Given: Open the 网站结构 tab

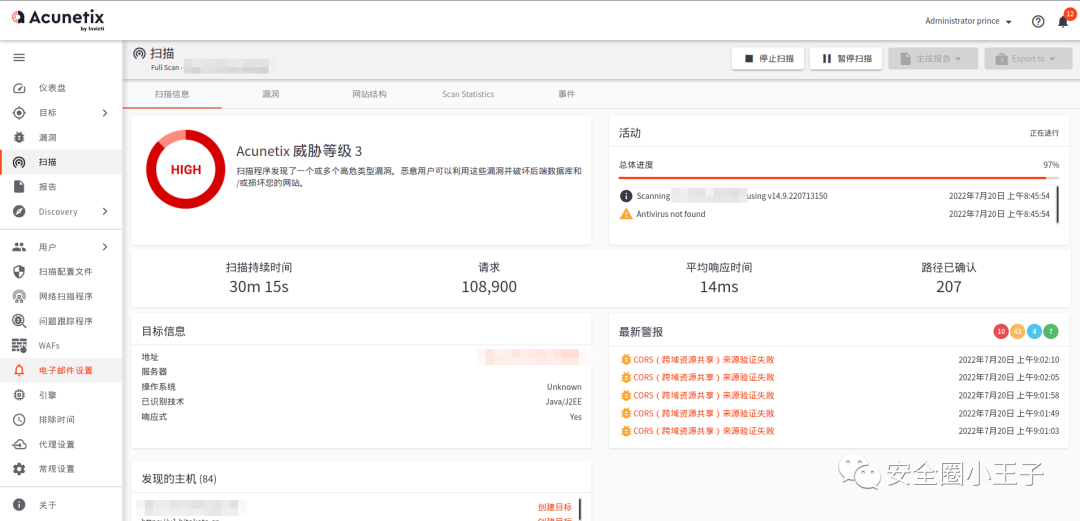Looking at the screenshot, I should (369, 94).
